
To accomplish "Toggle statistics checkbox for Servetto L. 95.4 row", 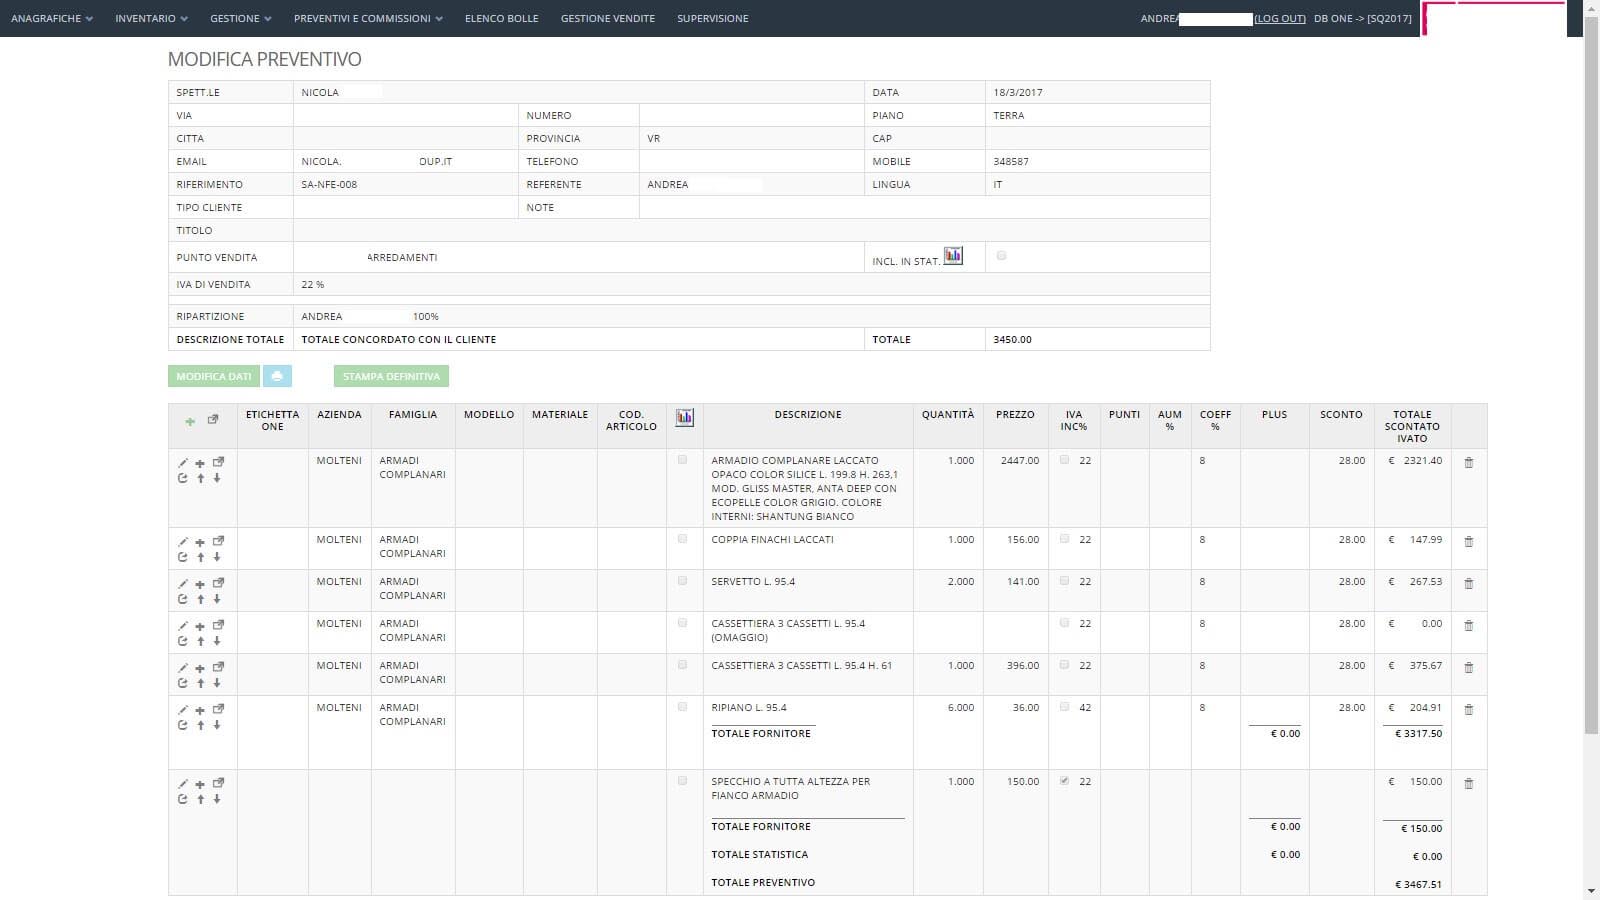I will tap(683, 581).
